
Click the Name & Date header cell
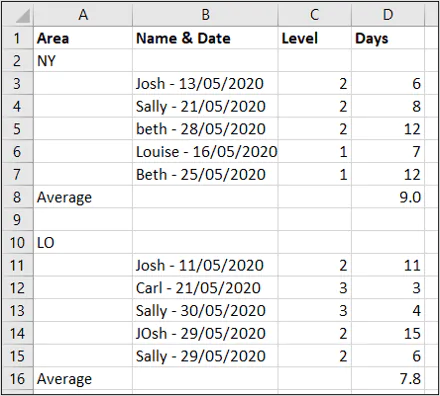pos(205,38)
